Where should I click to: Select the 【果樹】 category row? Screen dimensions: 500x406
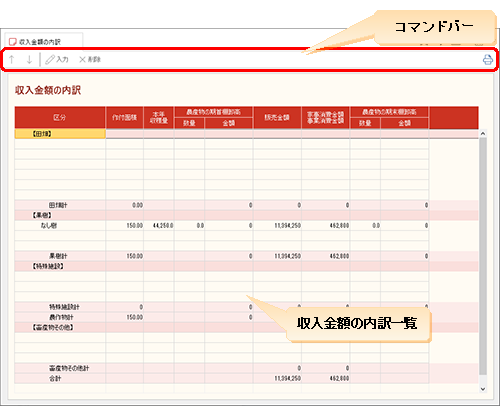pyautogui.click(x=247, y=215)
